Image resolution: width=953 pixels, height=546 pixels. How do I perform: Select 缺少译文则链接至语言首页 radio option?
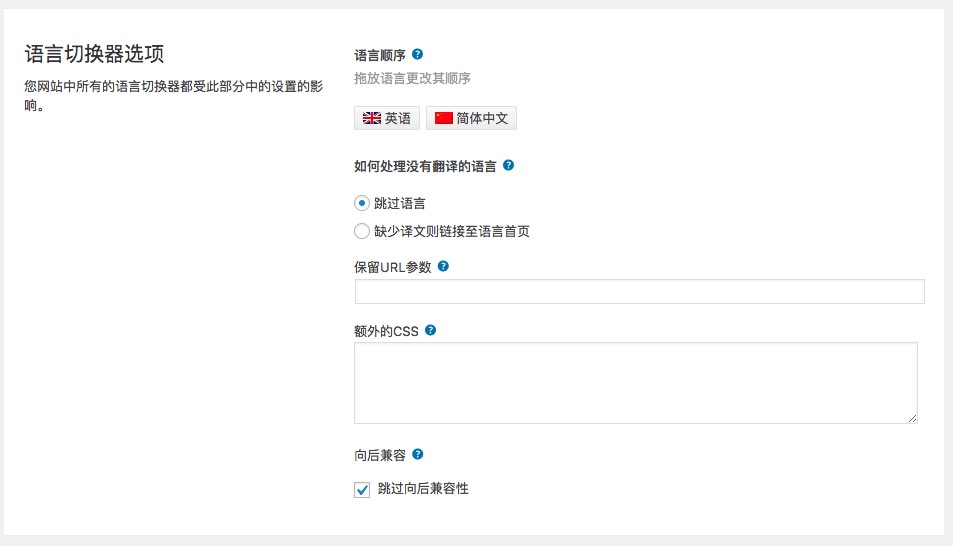pos(362,231)
